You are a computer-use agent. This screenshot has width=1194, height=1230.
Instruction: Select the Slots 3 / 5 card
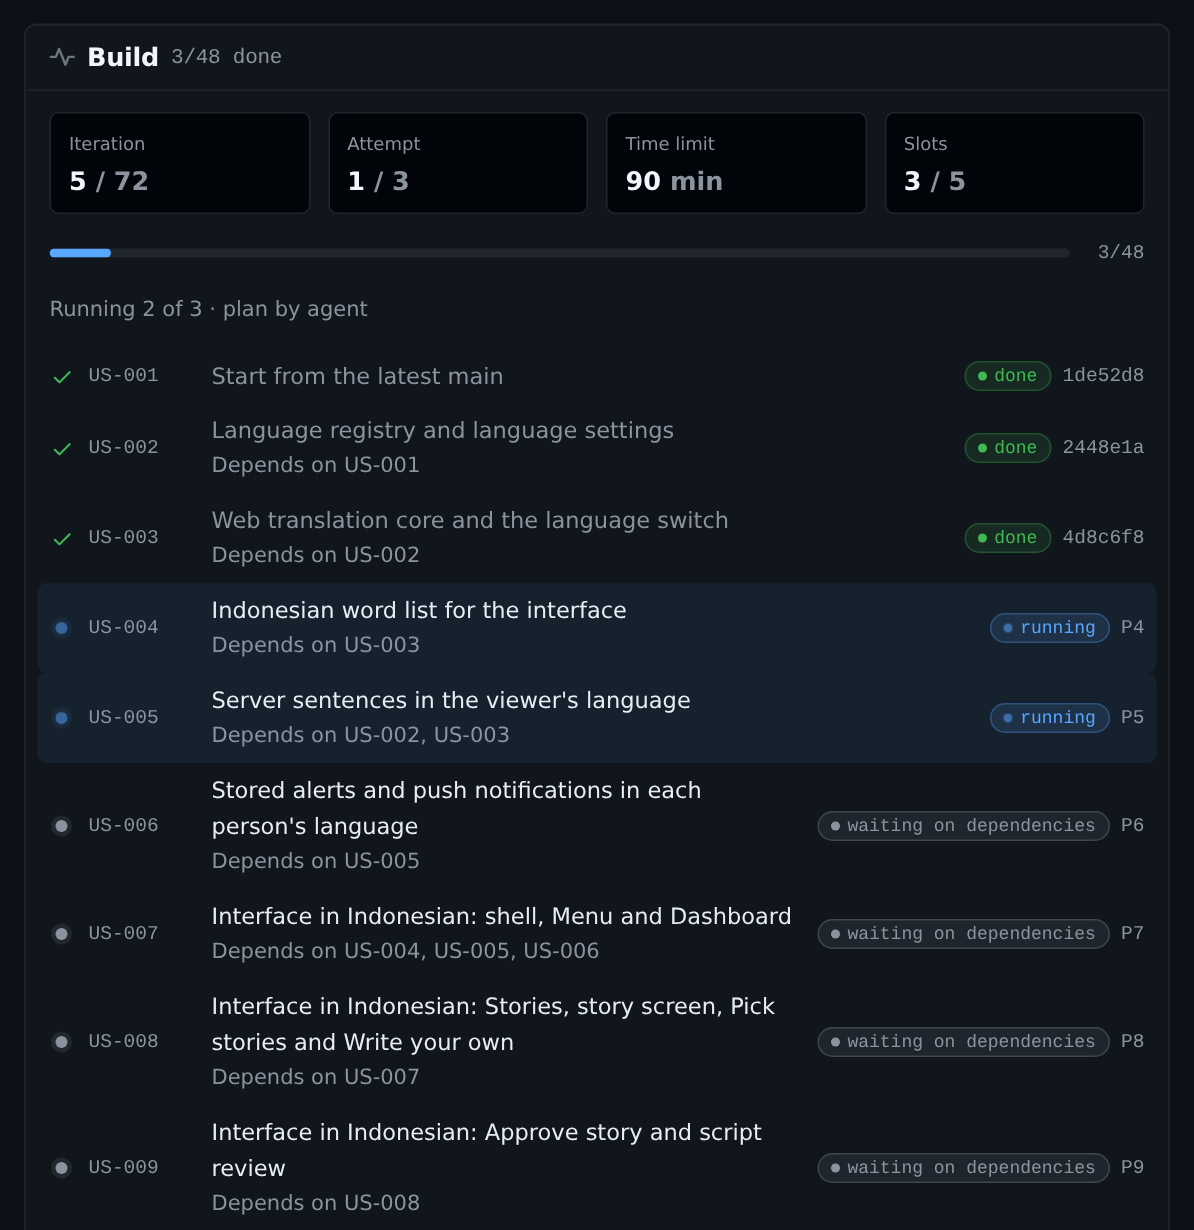point(1014,163)
